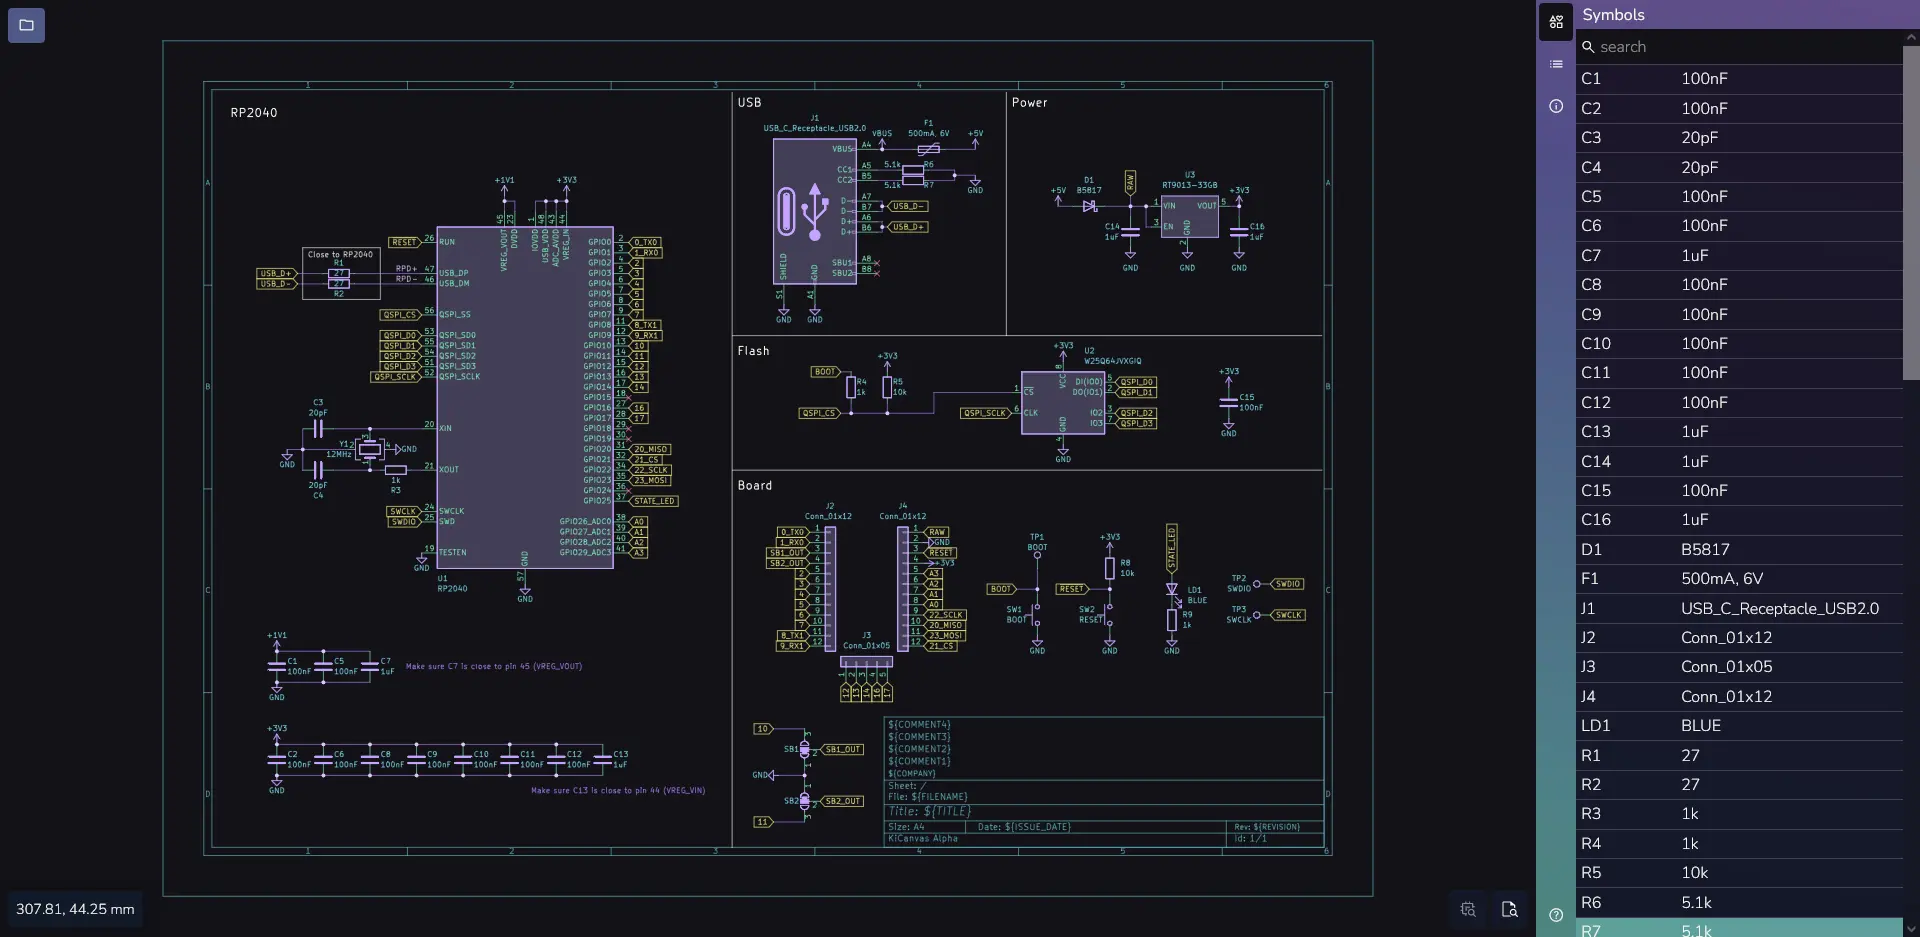This screenshot has height=937, width=1920.
Task: Select row R6 5.1k in Symbols list
Action: 1739,902
